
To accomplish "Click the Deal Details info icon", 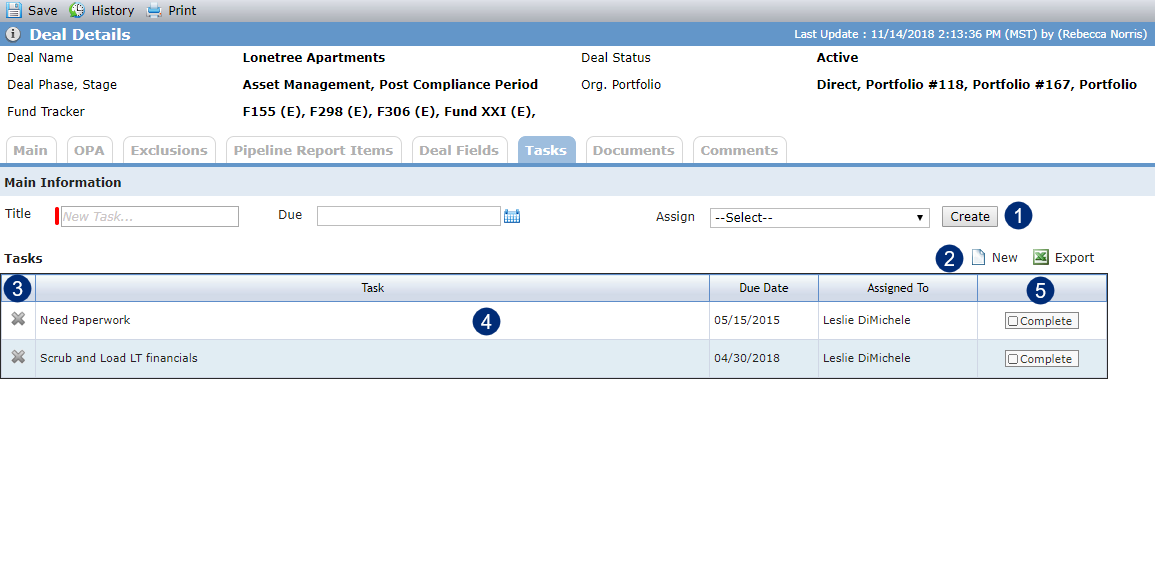I will (13, 35).
